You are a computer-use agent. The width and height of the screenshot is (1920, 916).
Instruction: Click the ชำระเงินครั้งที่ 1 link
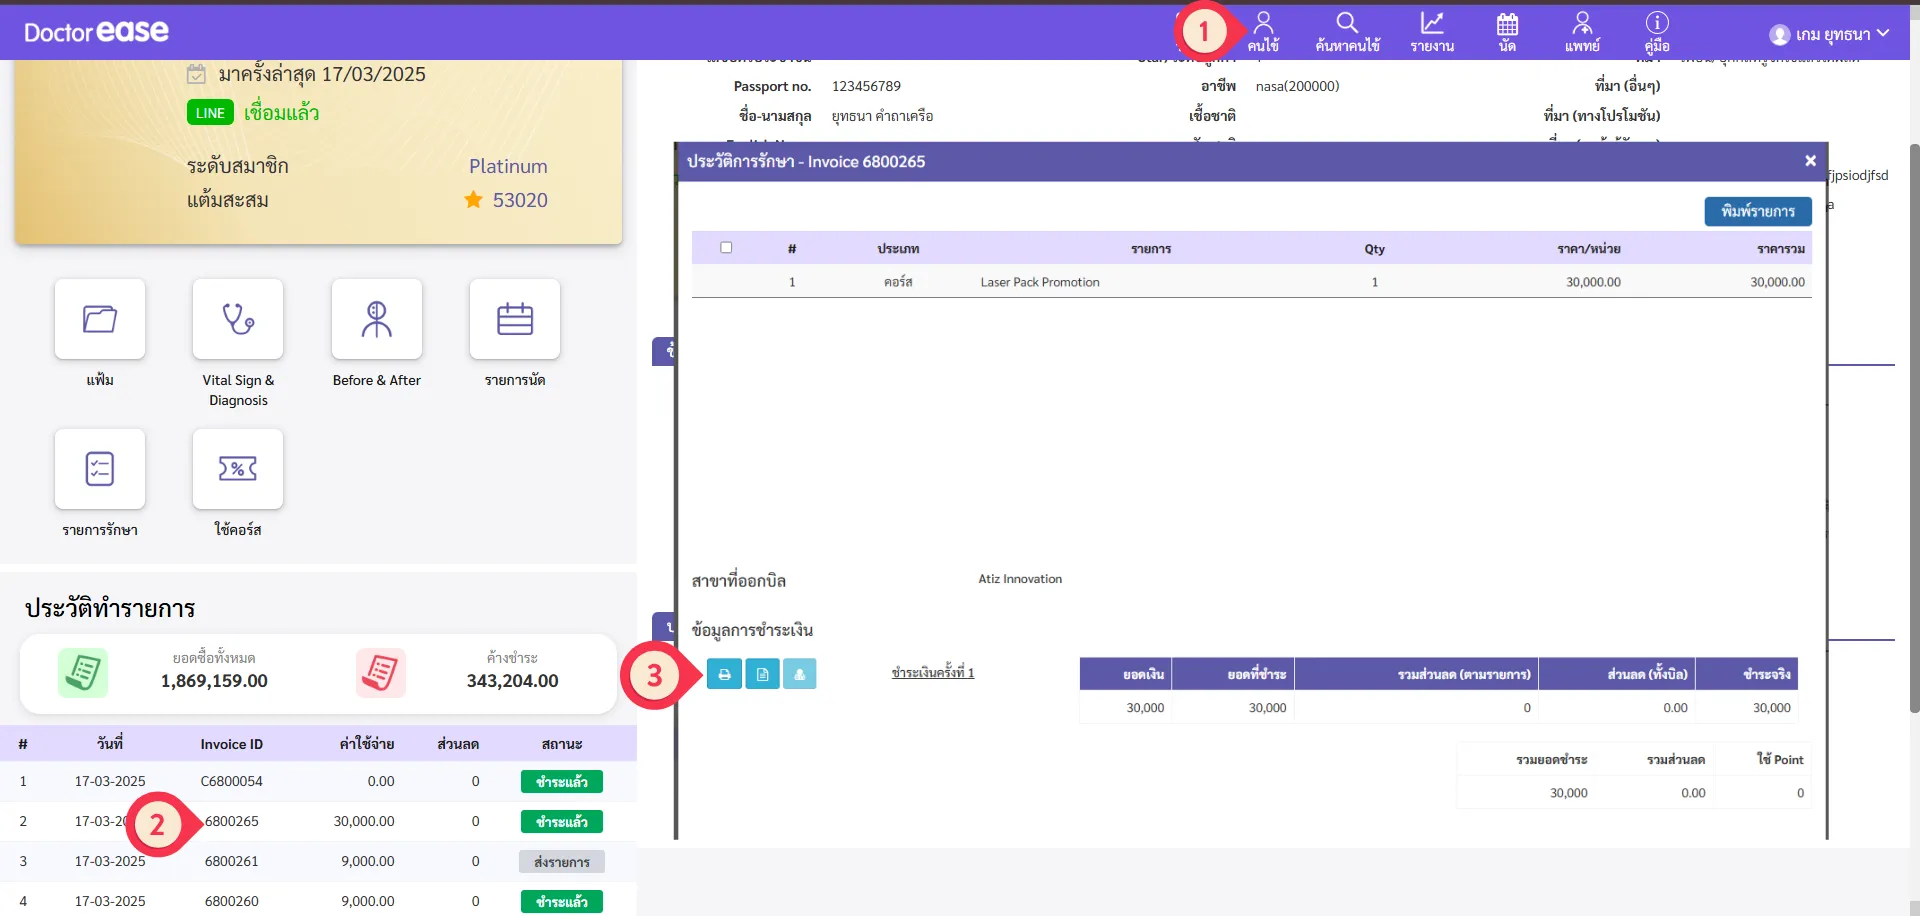point(932,673)
